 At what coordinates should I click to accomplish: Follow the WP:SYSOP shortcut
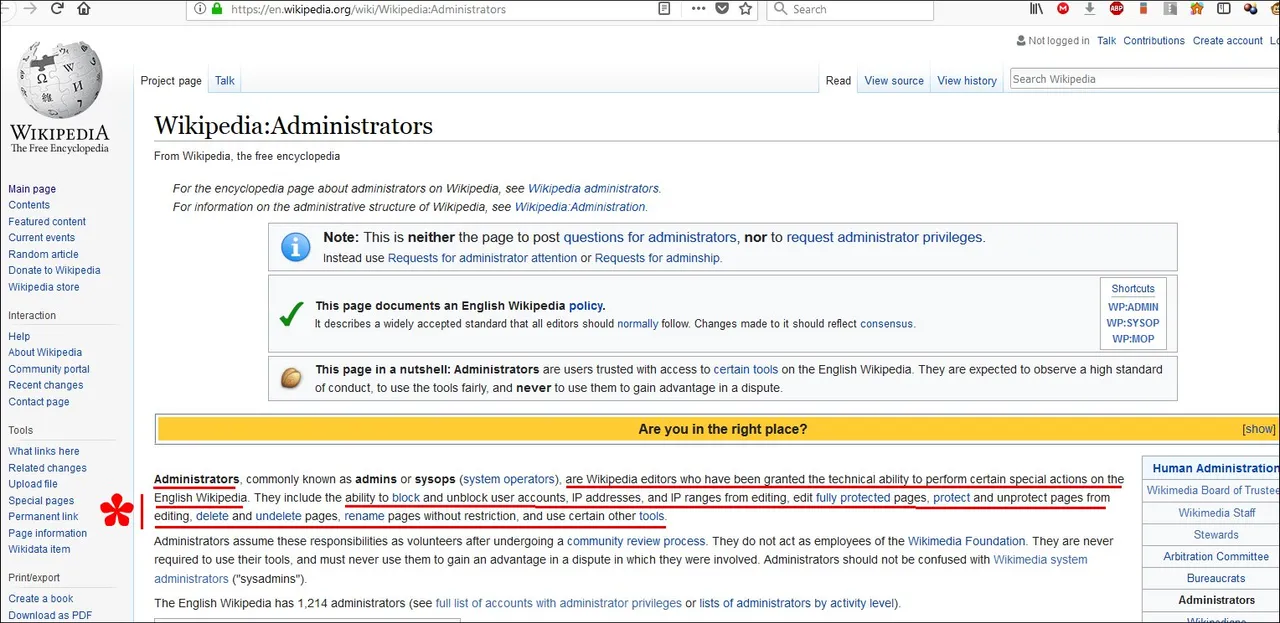click(x=1133, y=323)
